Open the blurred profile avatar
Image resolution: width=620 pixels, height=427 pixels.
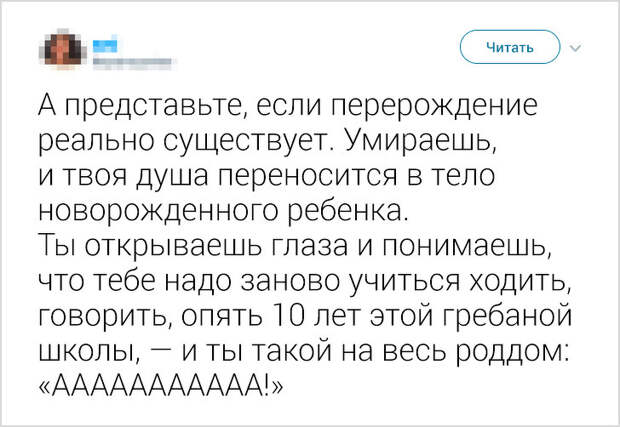(x=62, y=49)
